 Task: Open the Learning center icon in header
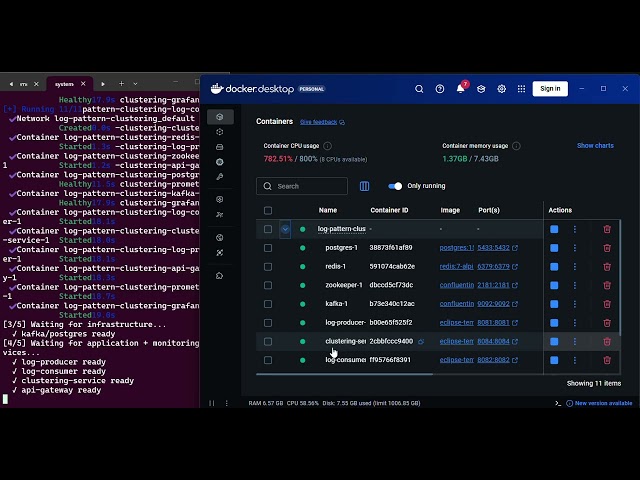[x=481, y=89]
